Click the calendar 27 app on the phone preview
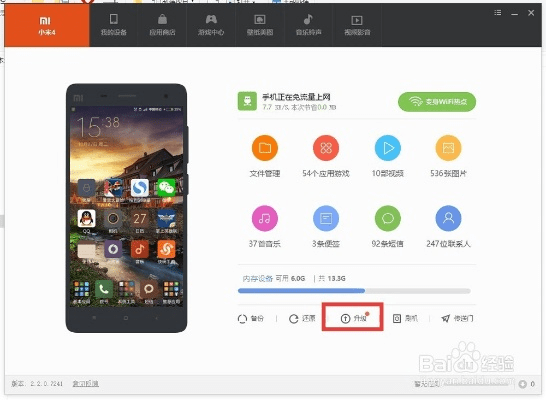 coord(140,221)
